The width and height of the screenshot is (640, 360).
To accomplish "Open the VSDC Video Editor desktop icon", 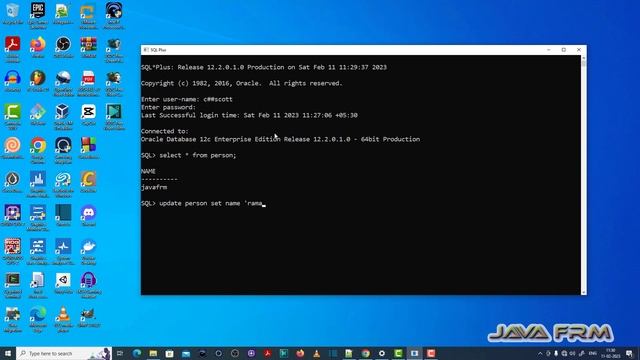I will 113,116.
